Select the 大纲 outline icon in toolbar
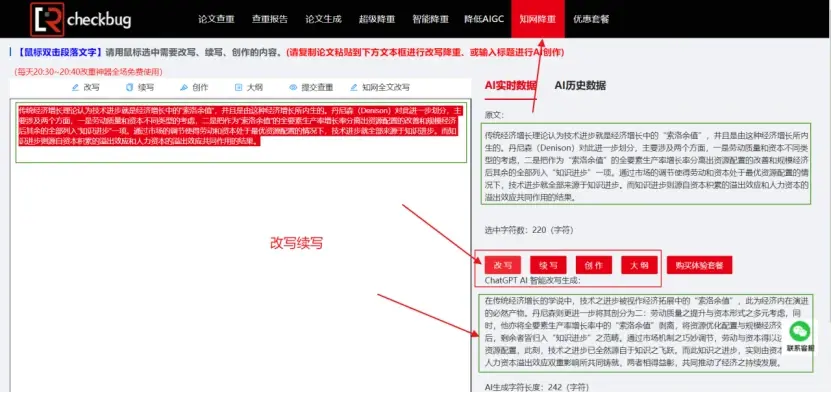Screen dimensions: 831x393 [238, 87]
